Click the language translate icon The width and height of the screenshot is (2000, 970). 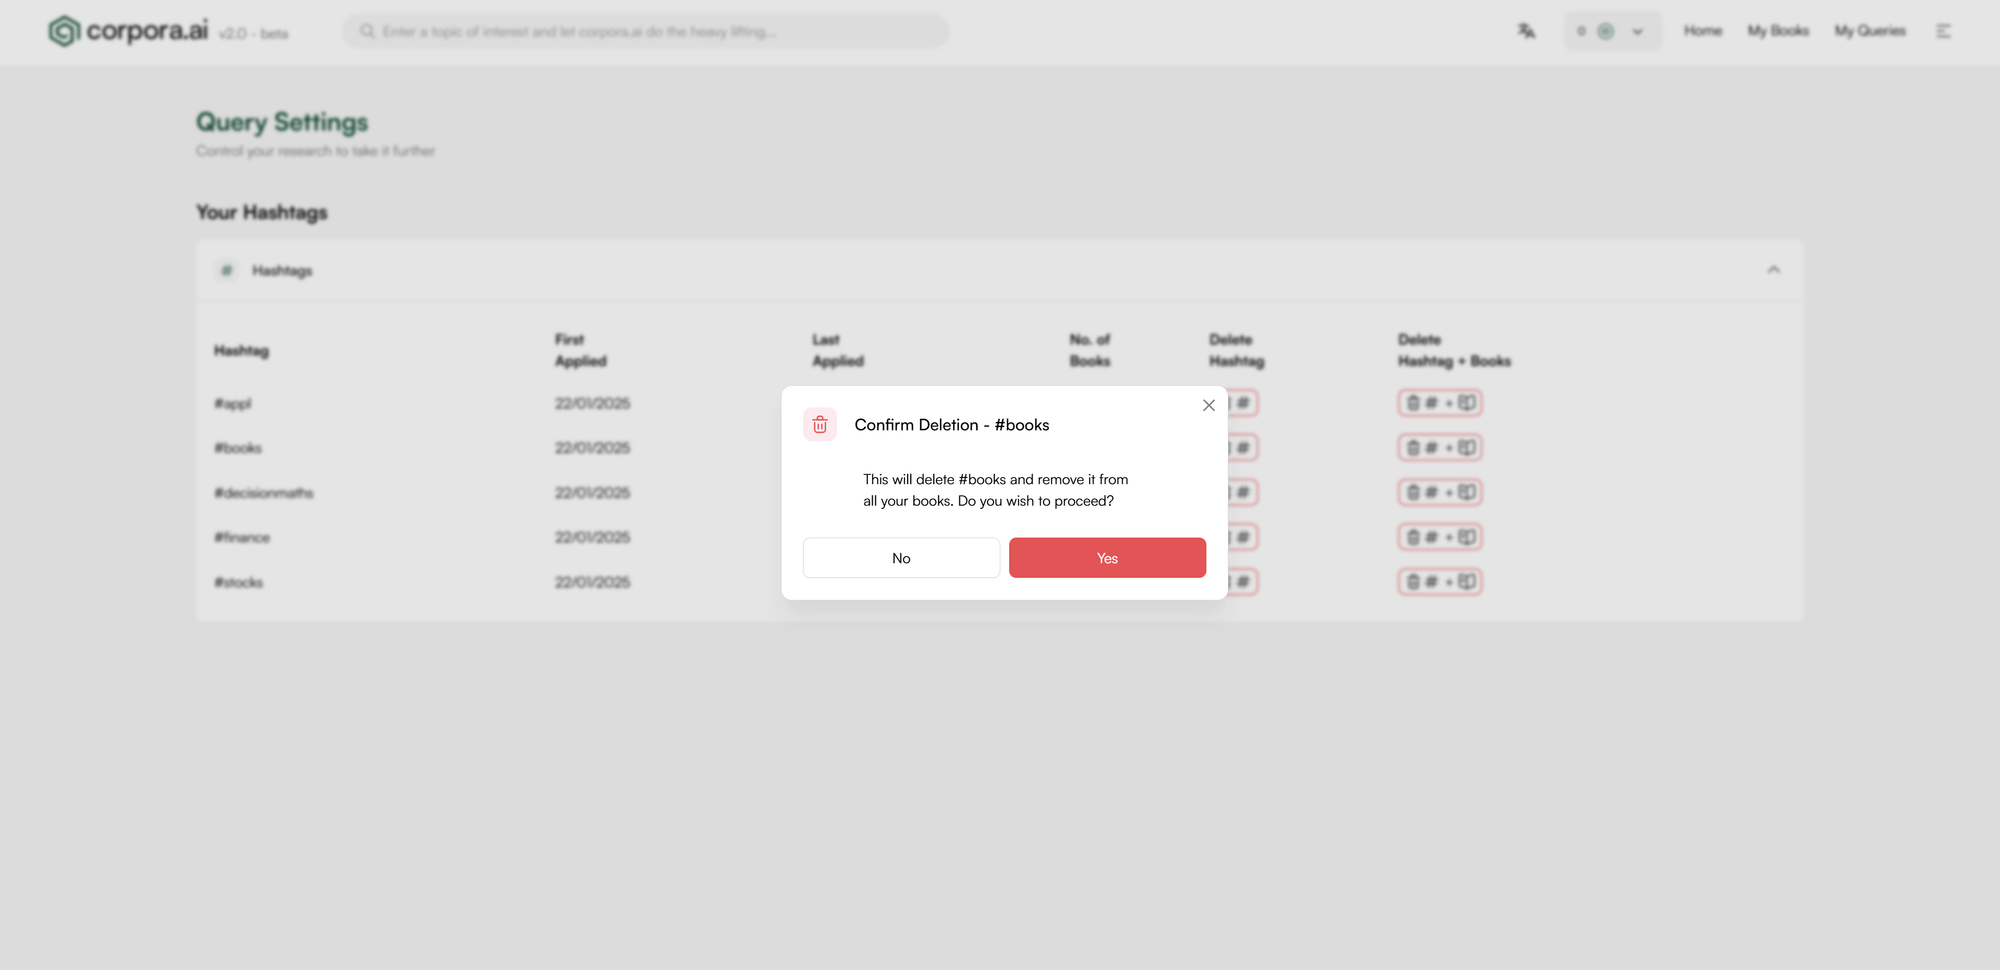(1526, 31)
